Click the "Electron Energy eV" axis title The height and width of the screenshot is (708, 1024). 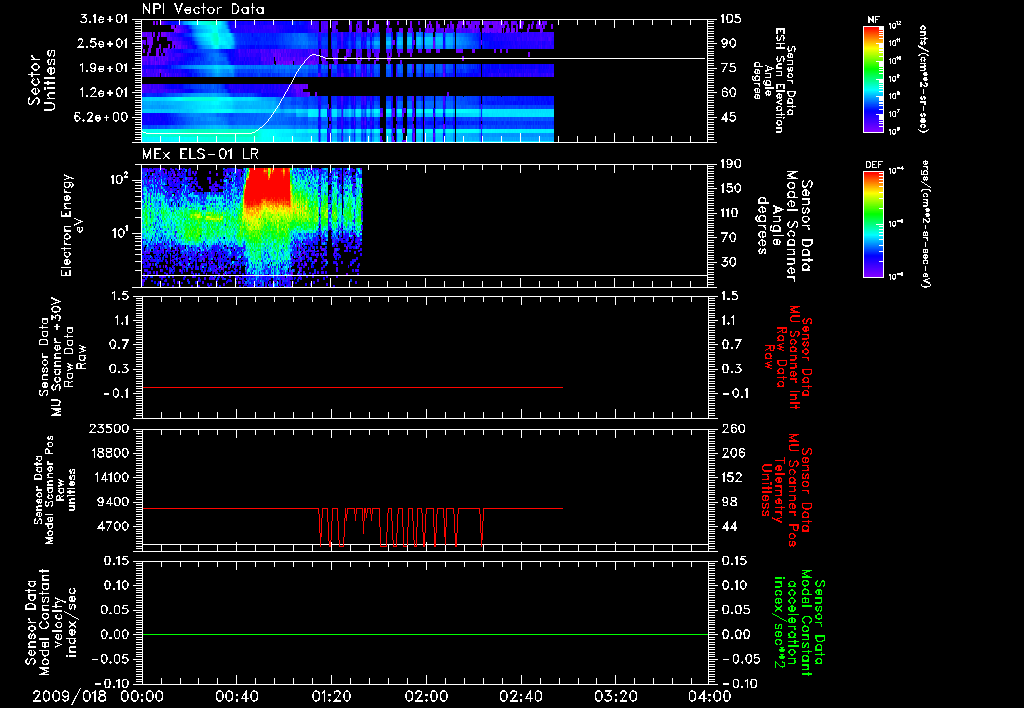point(72,225)
